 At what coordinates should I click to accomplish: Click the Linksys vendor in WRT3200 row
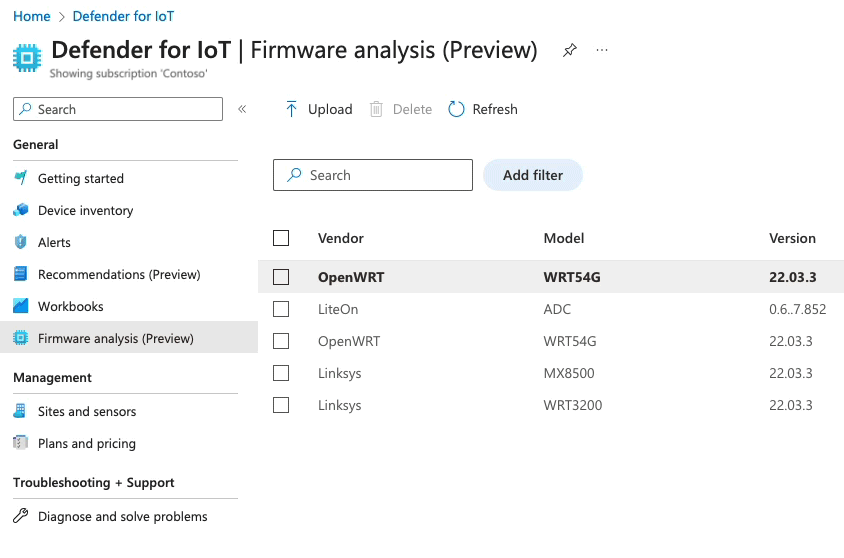pyautogui.click(x=340, y=405)
